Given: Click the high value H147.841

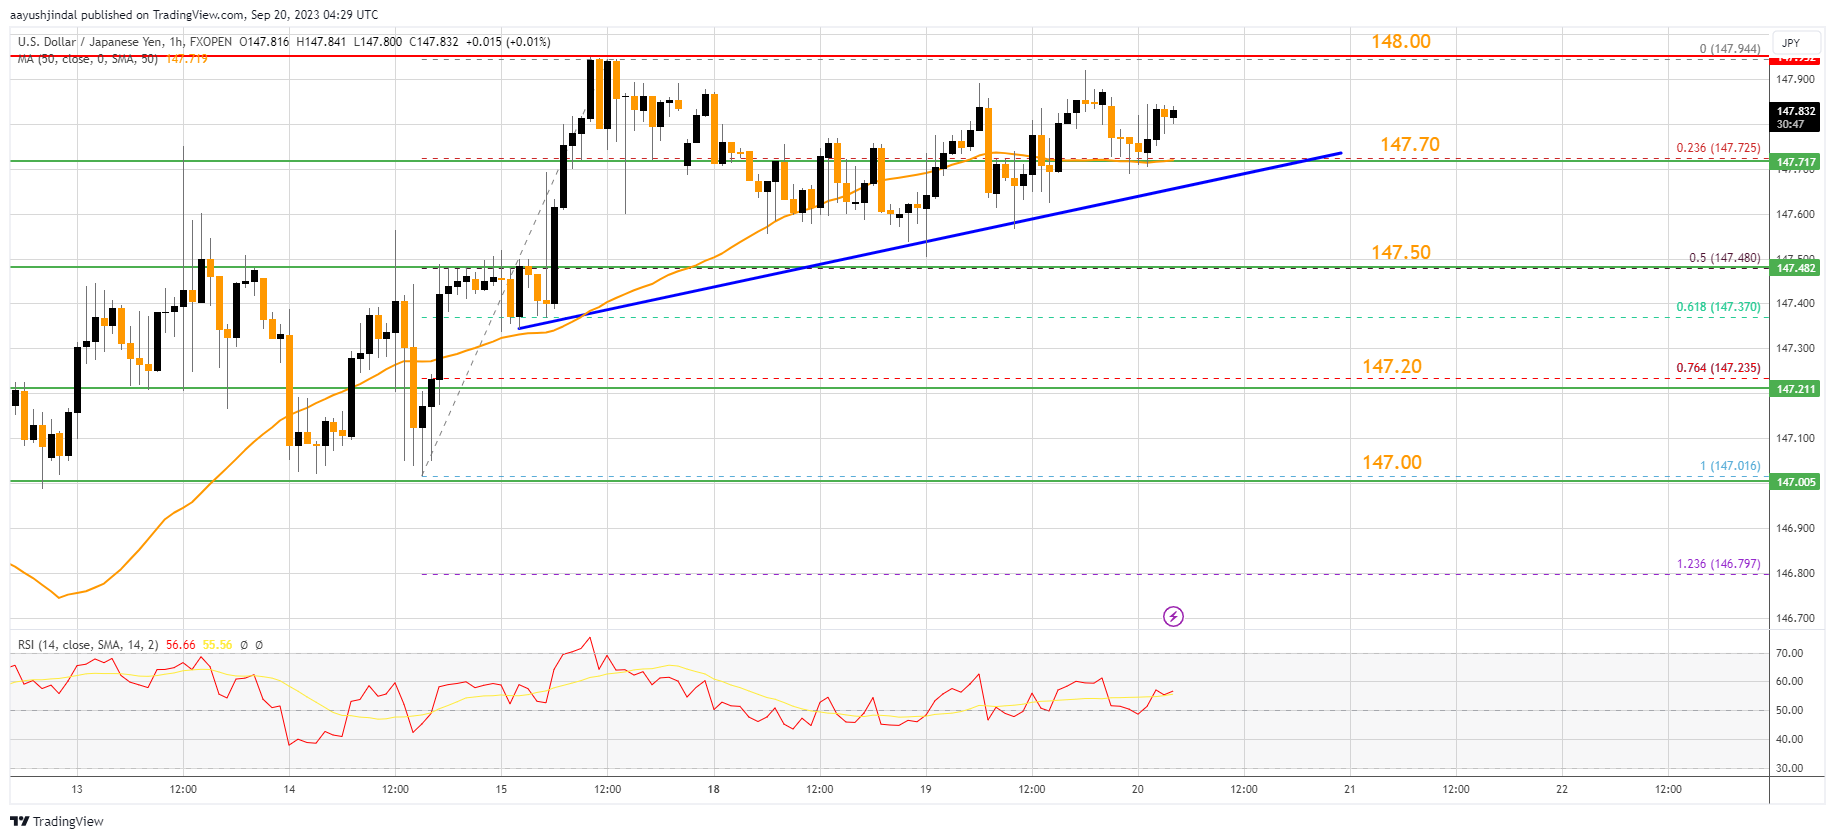Looking at the screenshot, I should (x=321, y=42).
